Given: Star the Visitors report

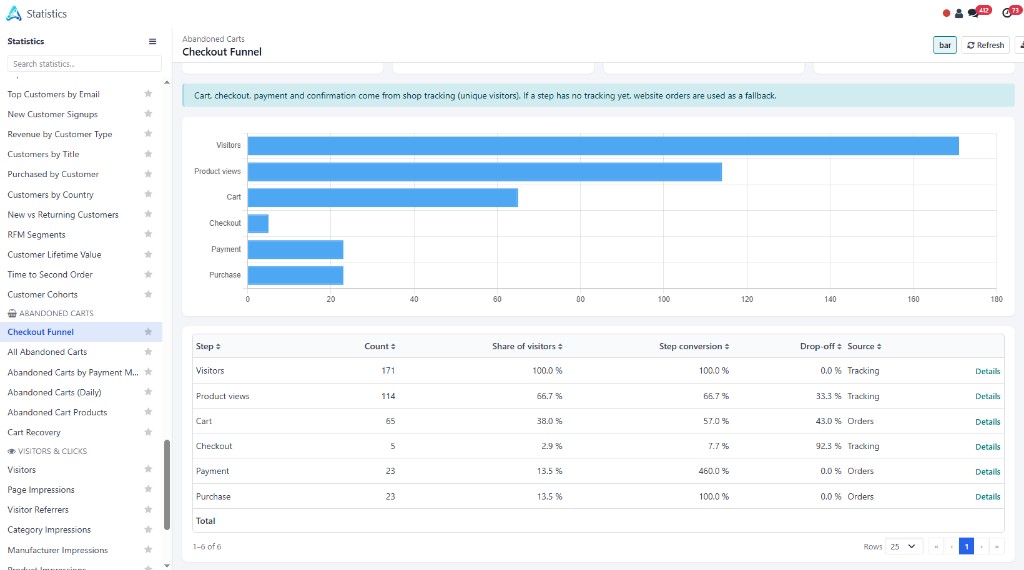Looking at the screenshot, I should pyautogui.click(x=148, y=469).
